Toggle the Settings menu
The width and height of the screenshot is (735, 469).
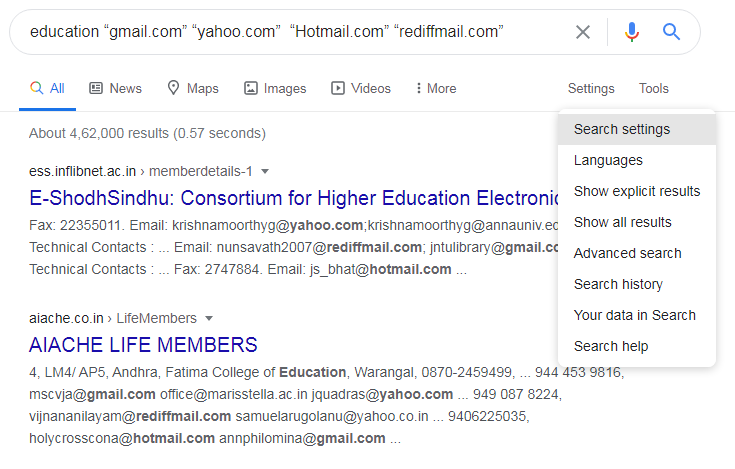[591, 88]
